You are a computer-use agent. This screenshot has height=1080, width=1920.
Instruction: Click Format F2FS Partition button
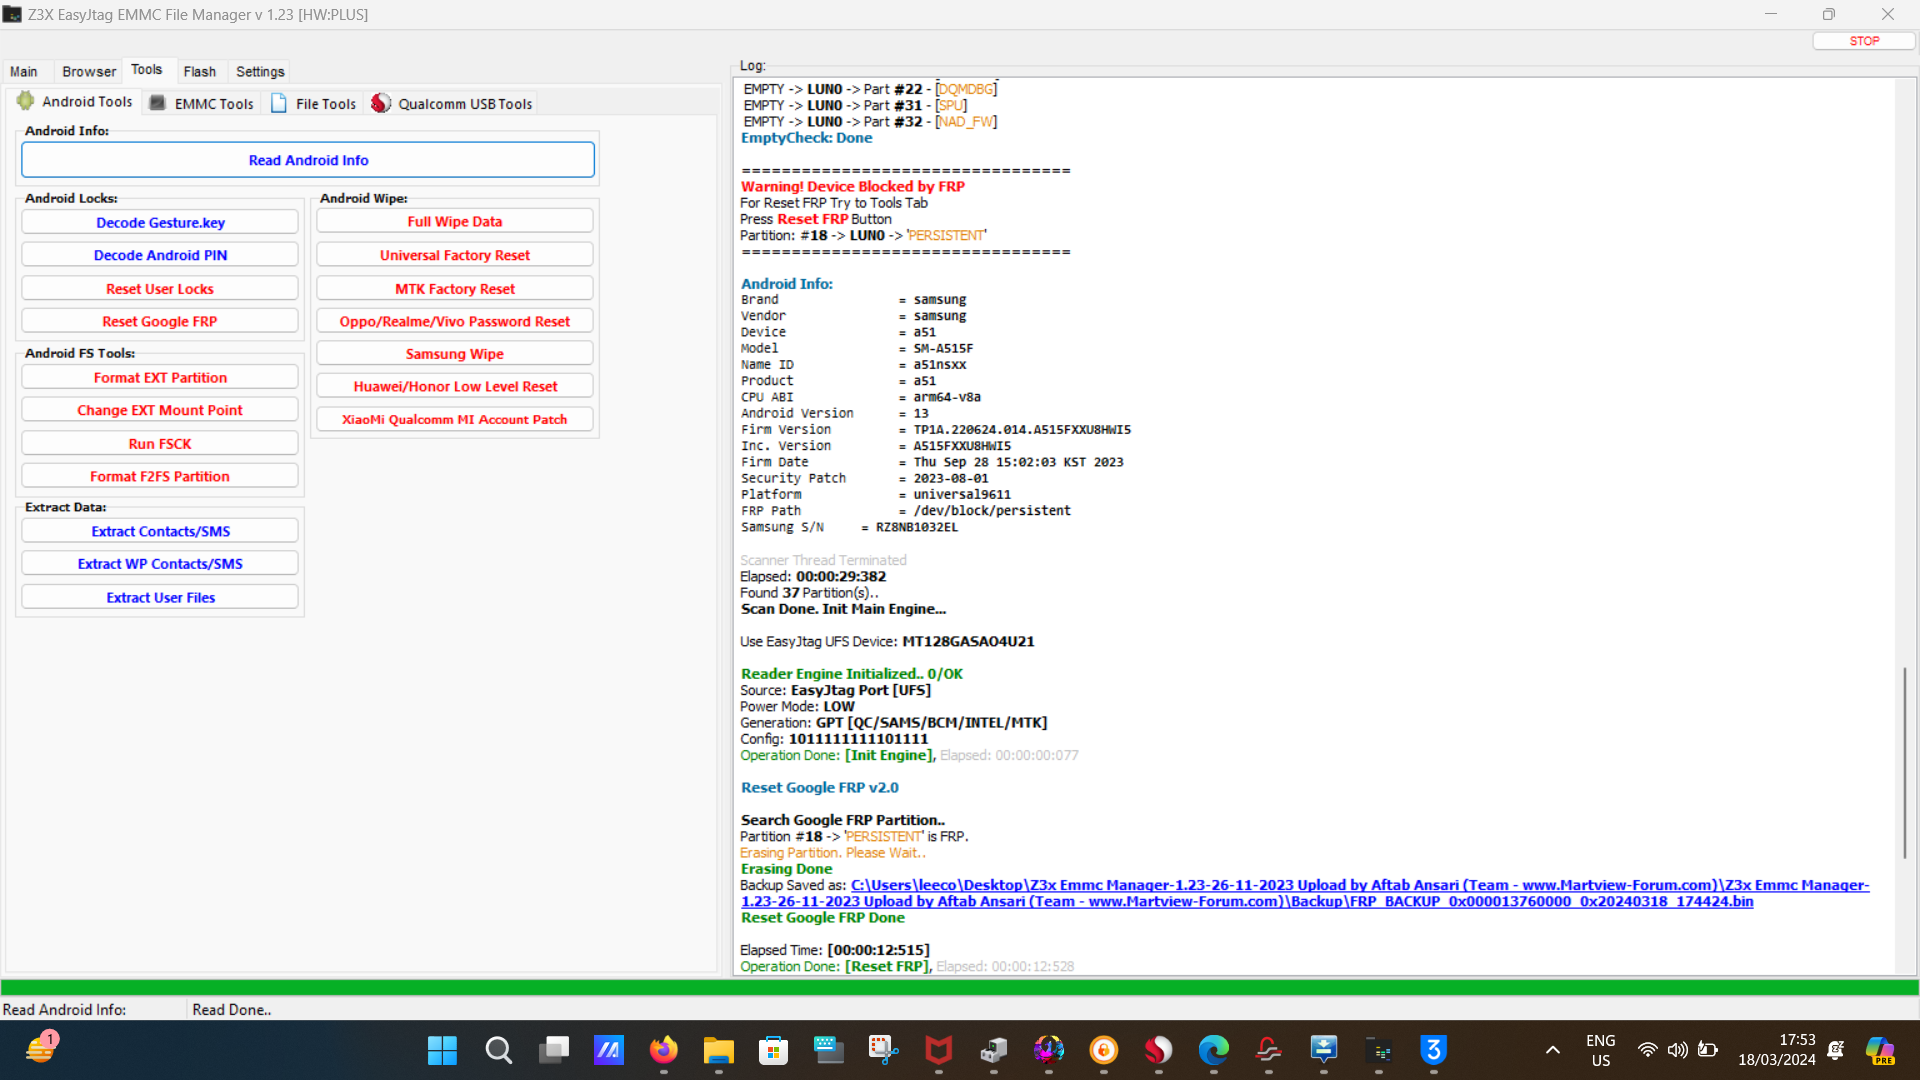(160, 476)
